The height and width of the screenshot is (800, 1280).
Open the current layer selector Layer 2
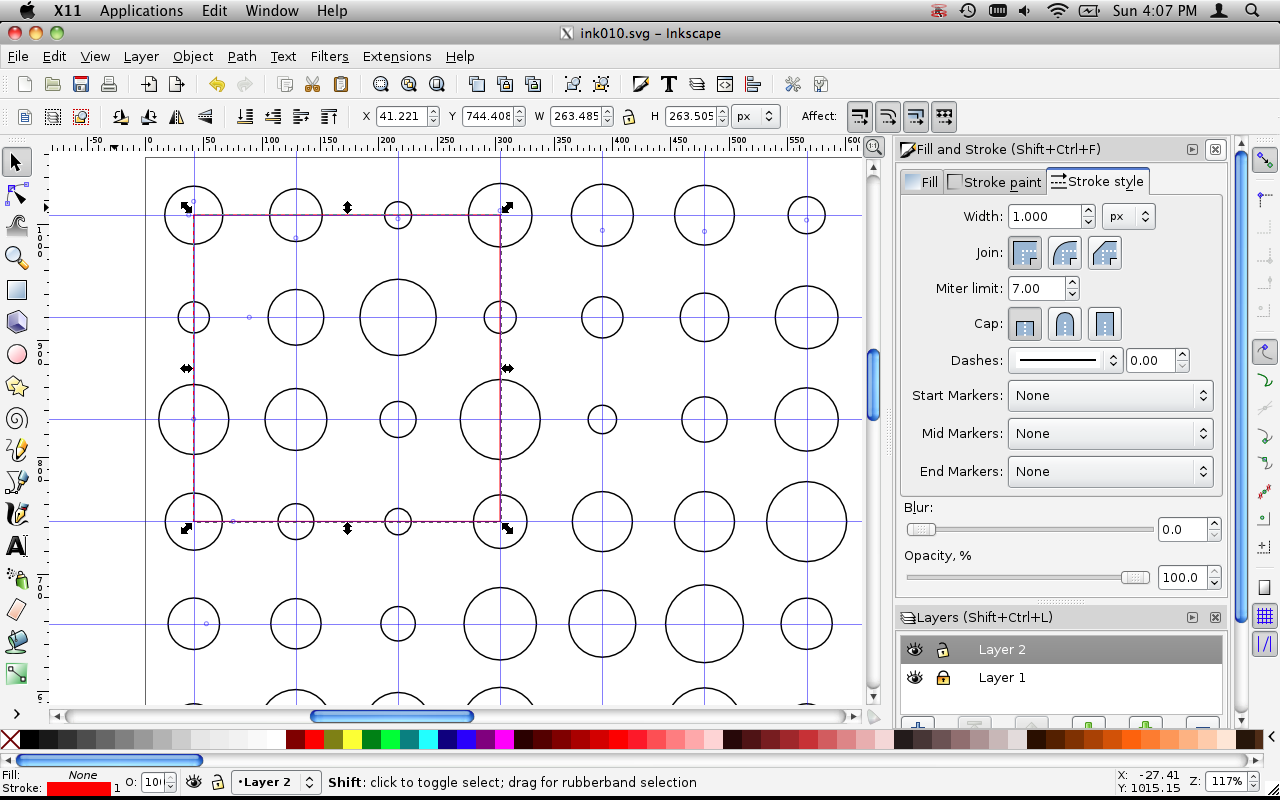(276, 782)
